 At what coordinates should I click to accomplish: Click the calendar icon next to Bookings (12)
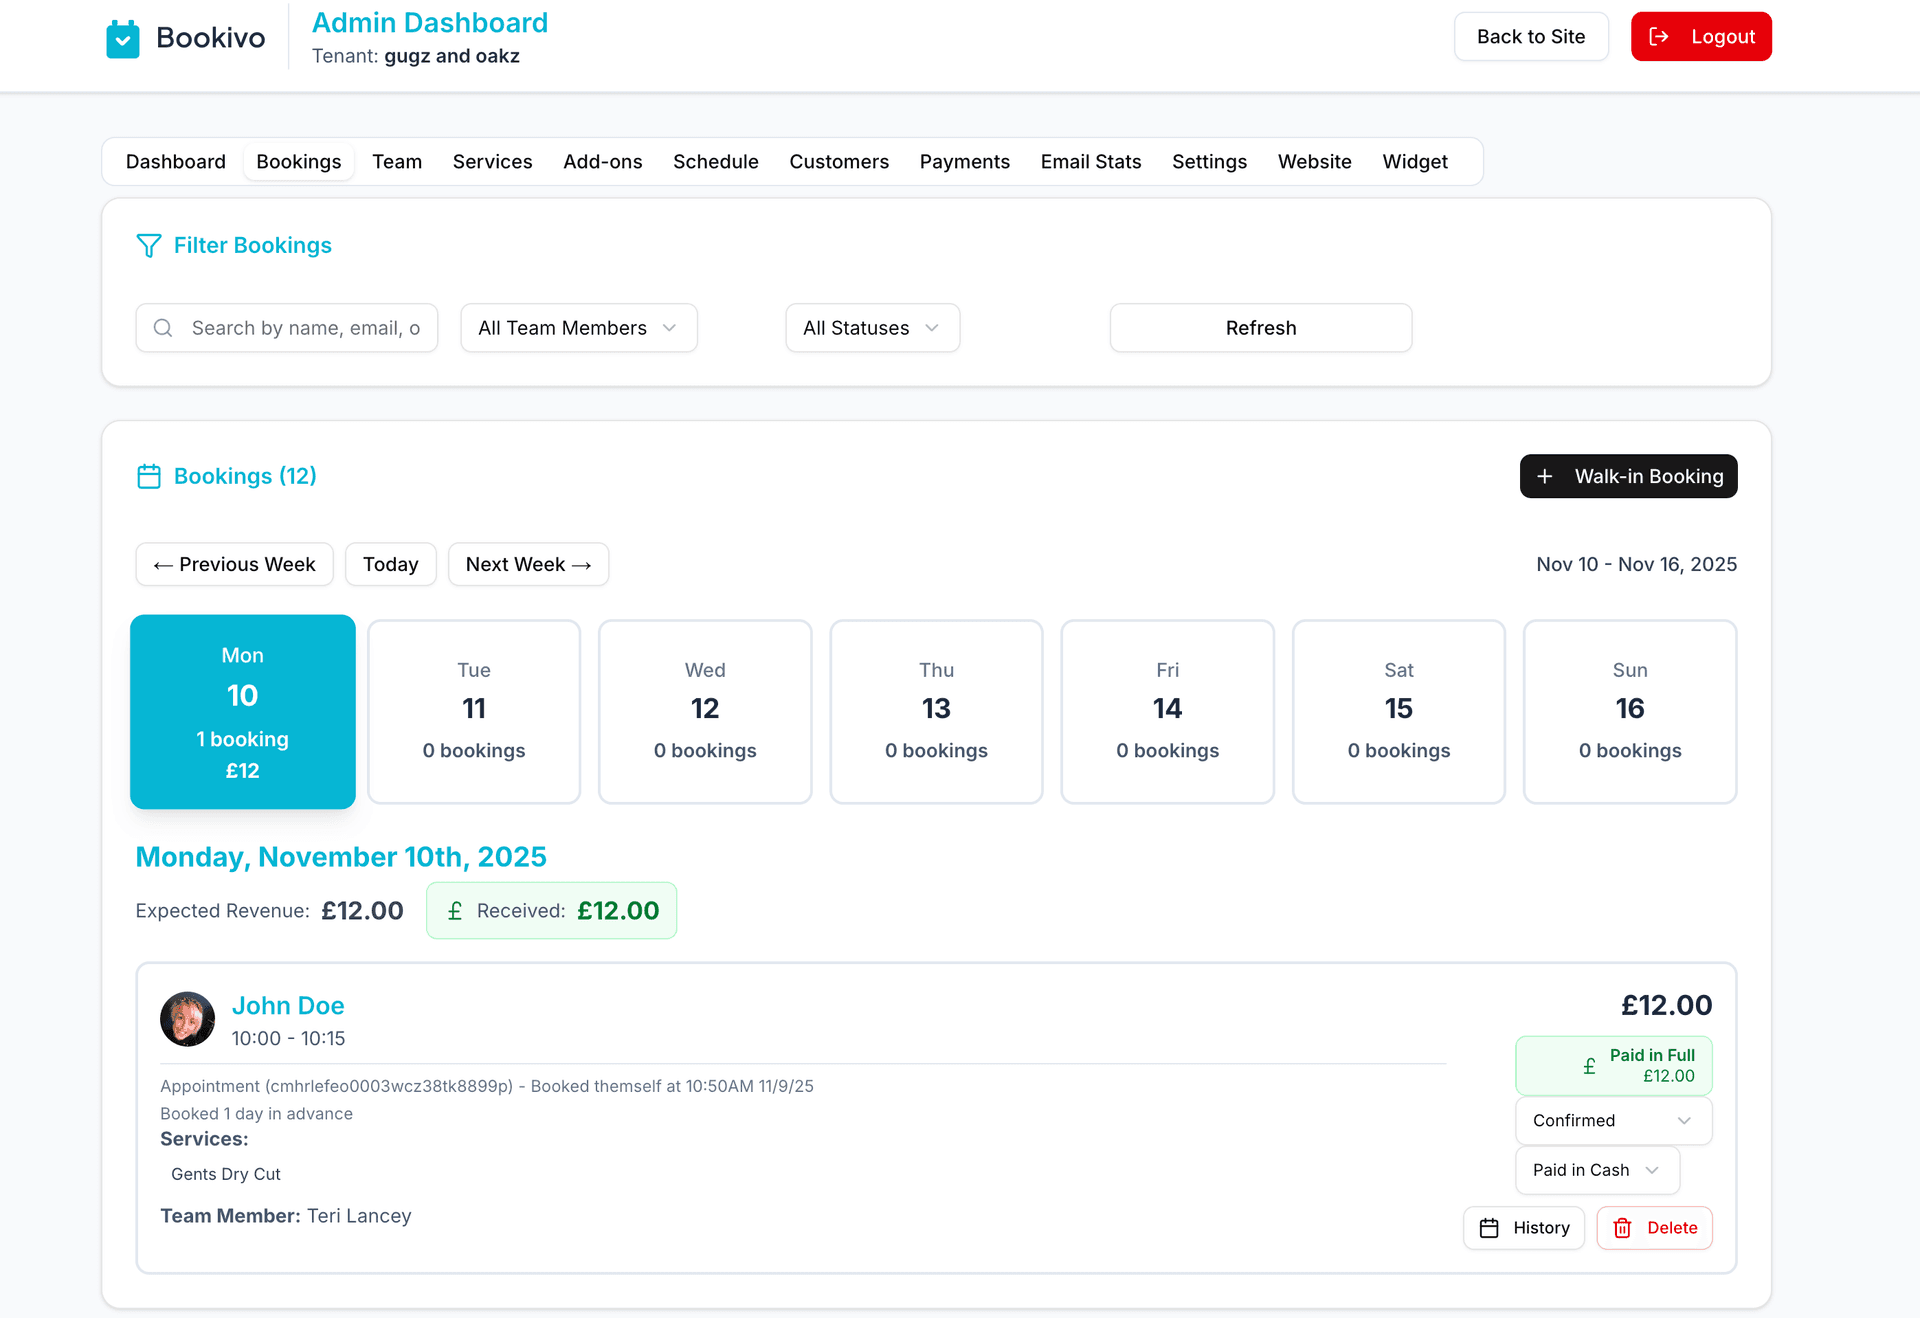point(148,476)
